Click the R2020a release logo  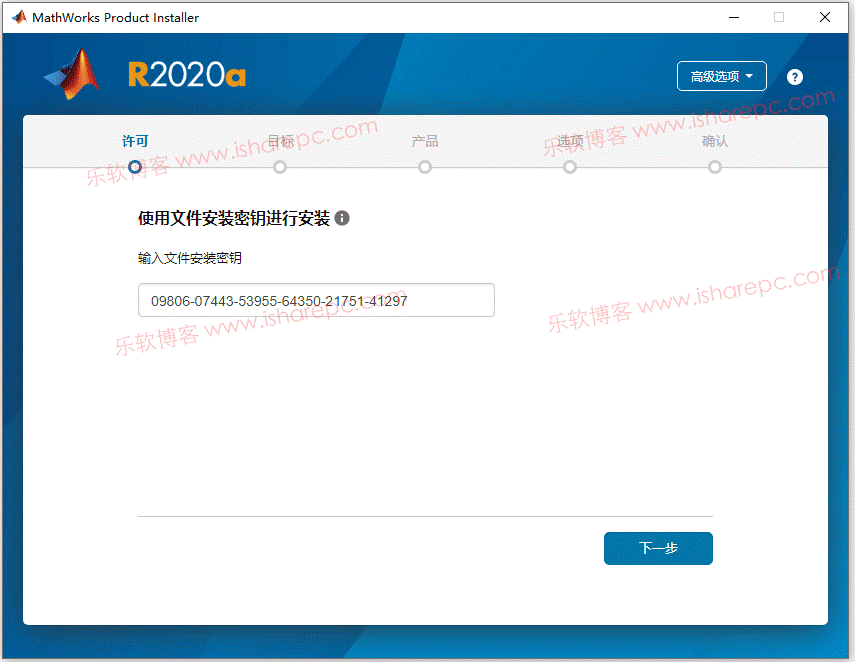pyautogui.click(x=187, y=76)
